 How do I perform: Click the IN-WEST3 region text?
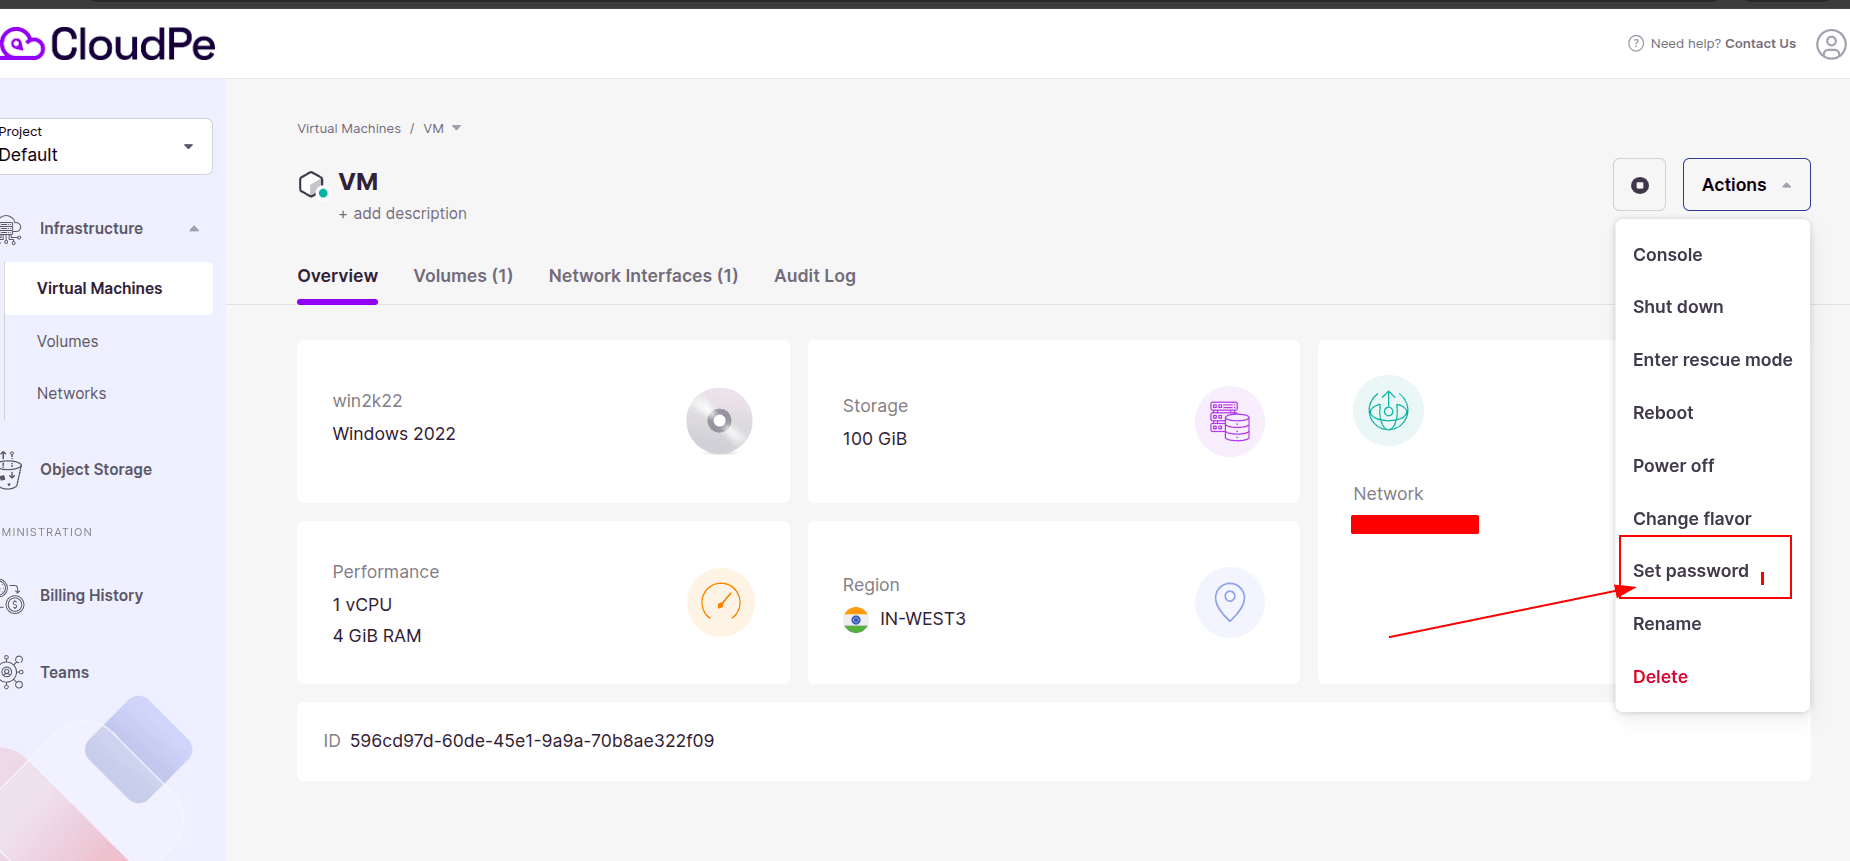click(x=923, y=619)
